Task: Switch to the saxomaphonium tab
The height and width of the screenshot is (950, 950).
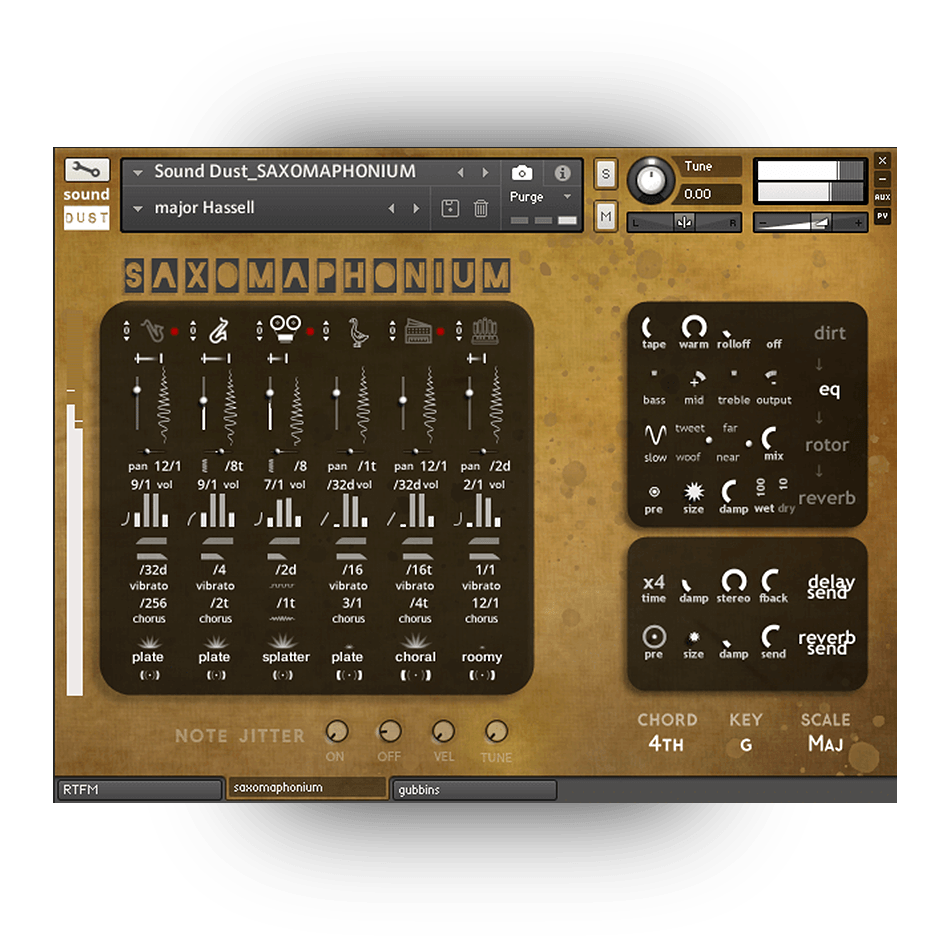Action: point(307,788)
